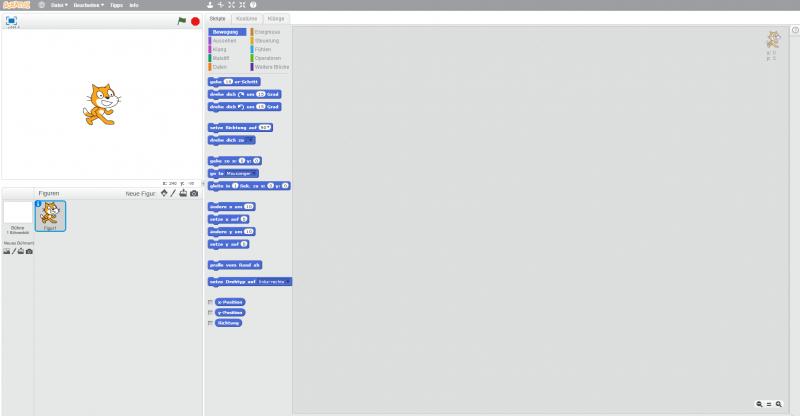The height and width of the screenshot is (416, 800).
Task: Select the Figur1 sprite thumbnail
Action: tap(50, 216)
